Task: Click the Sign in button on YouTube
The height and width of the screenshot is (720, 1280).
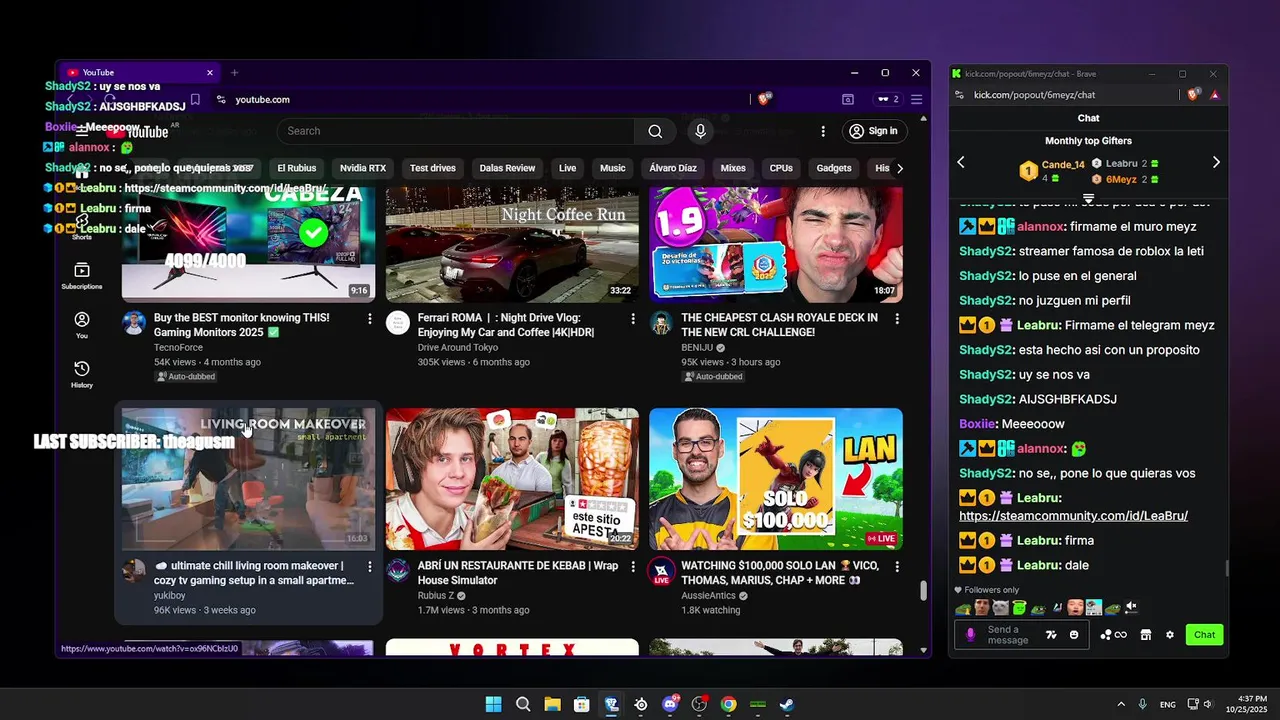Action: click(x=873, y=131)
